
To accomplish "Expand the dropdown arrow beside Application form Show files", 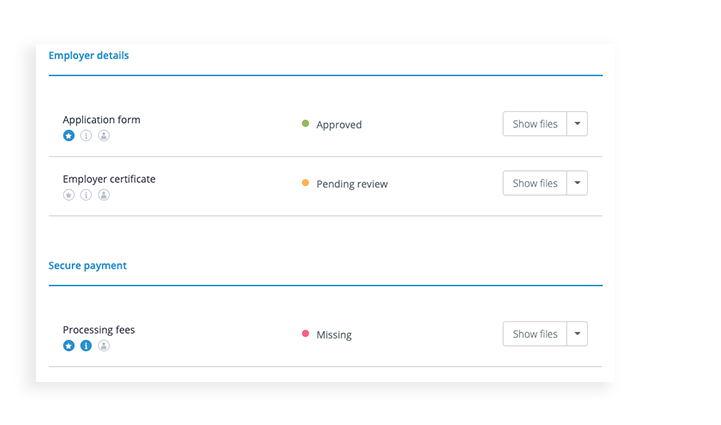I will pyautogui.click(x=577, y=124).
